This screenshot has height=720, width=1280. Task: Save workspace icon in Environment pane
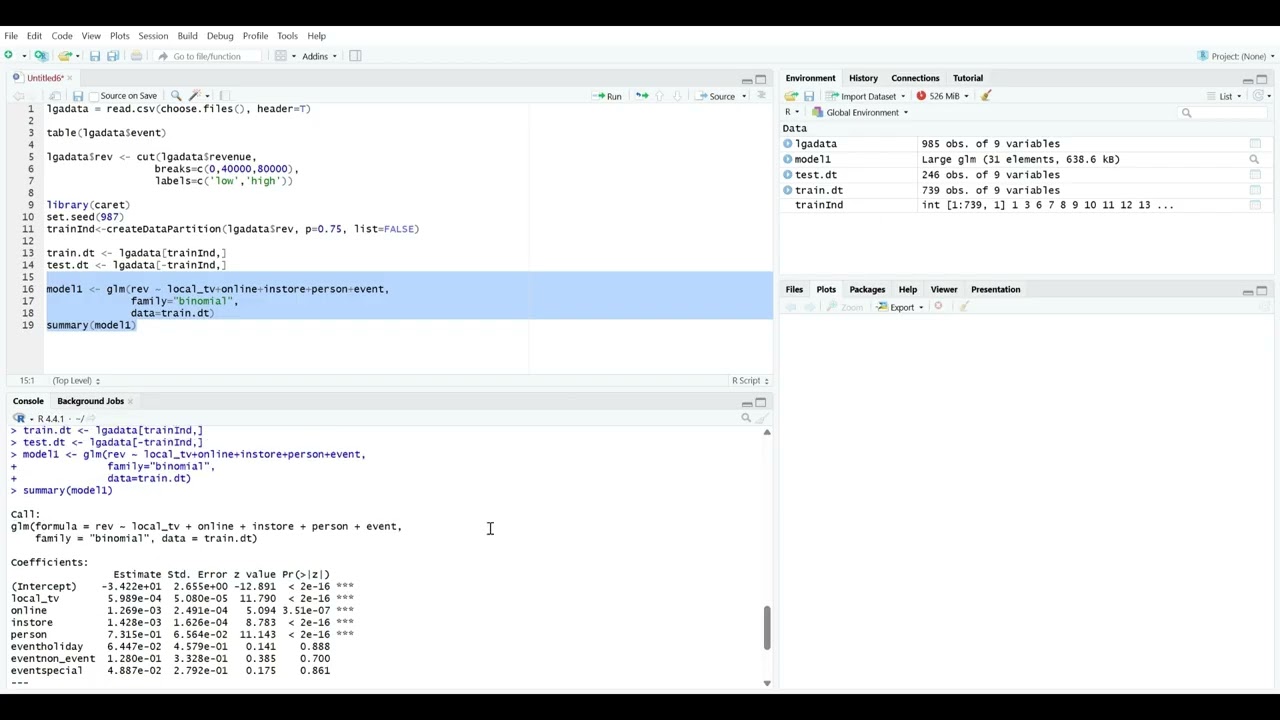[809, 96]
